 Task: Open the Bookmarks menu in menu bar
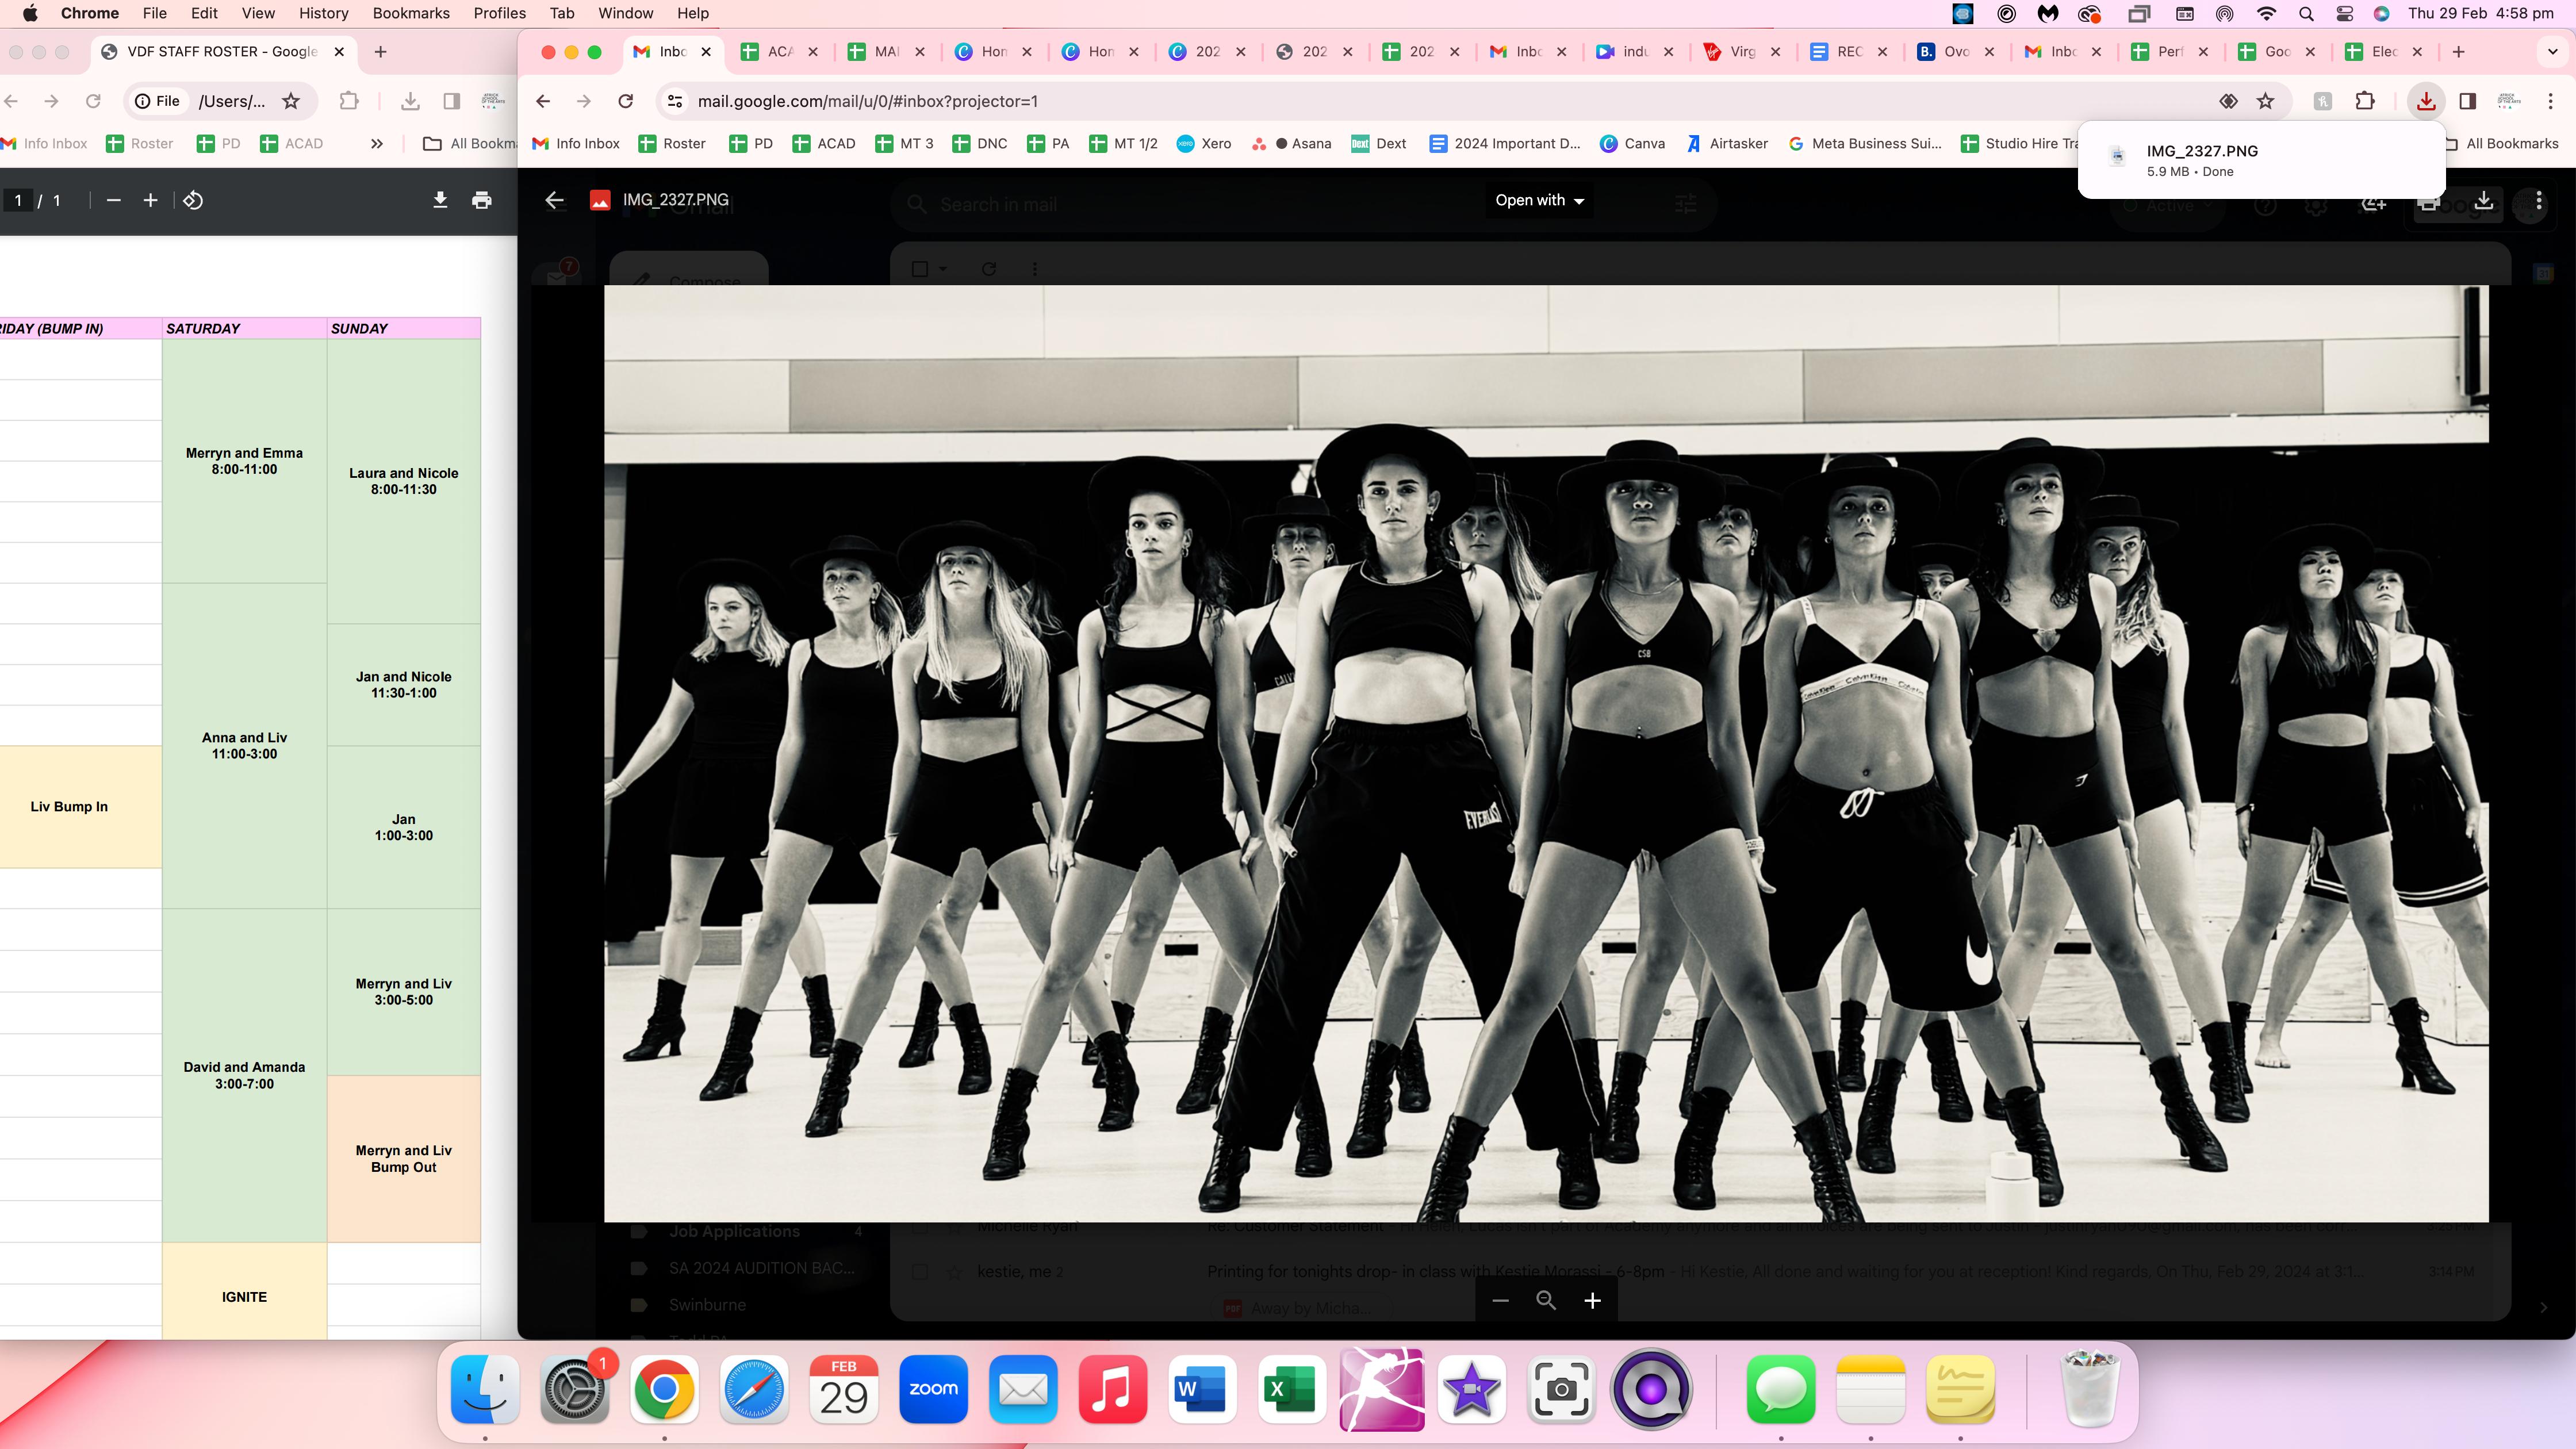410,13
